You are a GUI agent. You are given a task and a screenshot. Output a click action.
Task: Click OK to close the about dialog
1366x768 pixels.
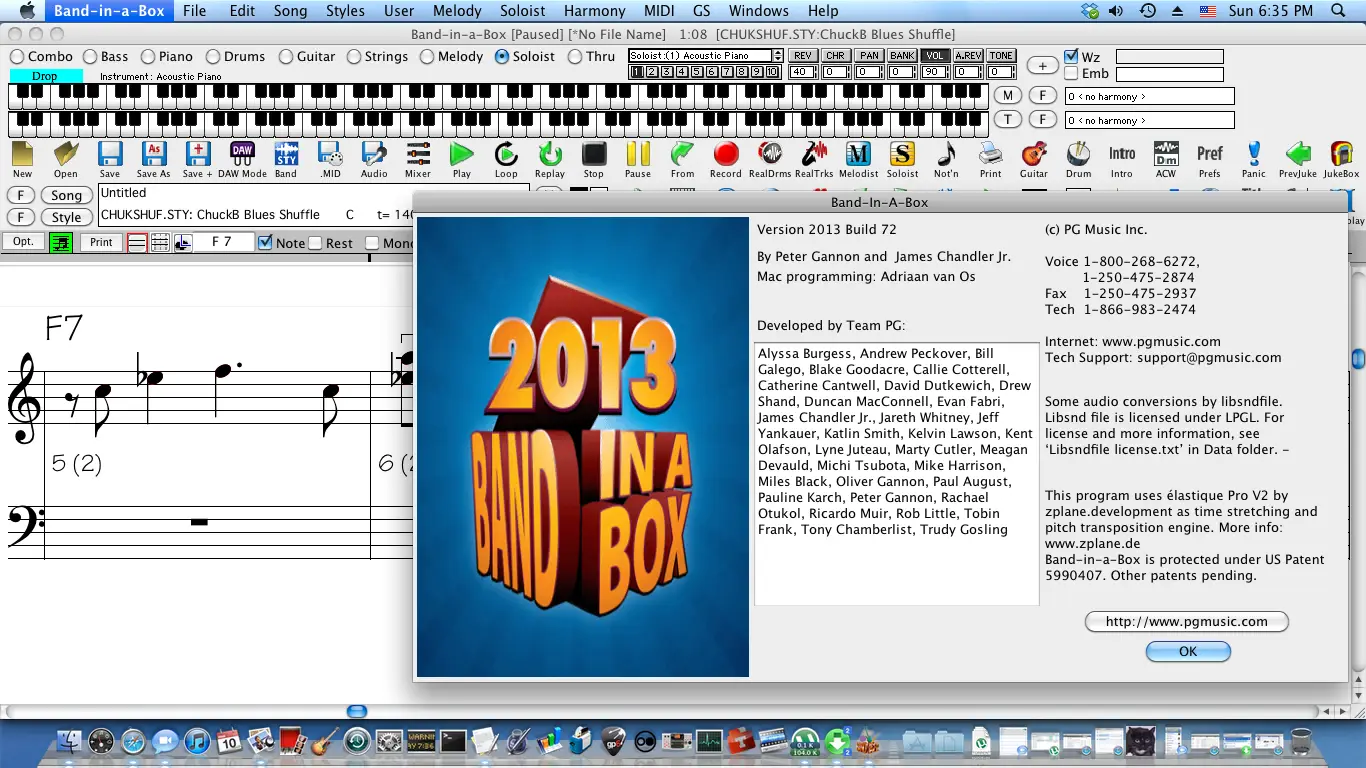(1188, 651)
